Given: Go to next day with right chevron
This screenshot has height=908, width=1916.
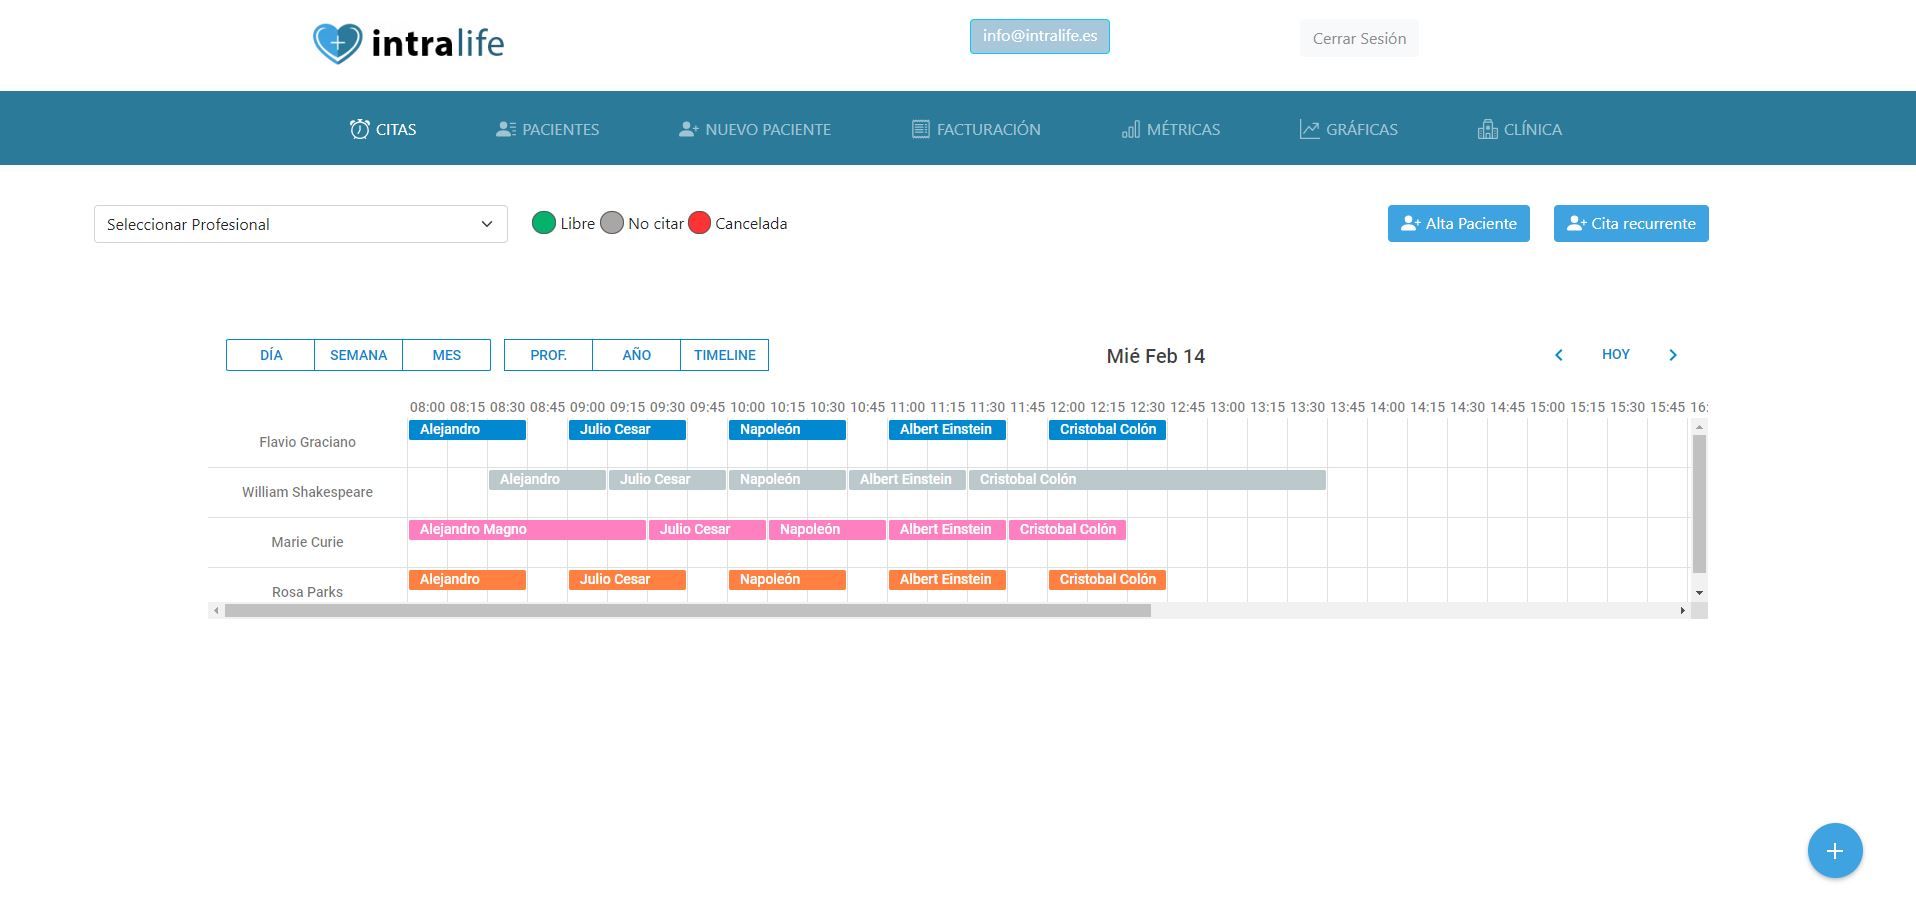Looking at the screenshot, I should coord(1673,355).
